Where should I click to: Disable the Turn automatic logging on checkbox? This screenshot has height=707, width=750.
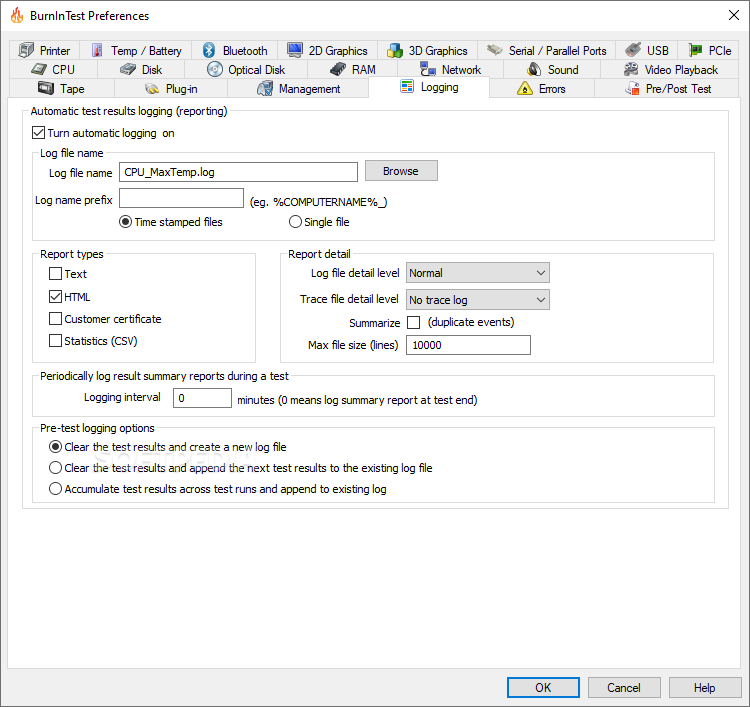click(x=38, y=133)
